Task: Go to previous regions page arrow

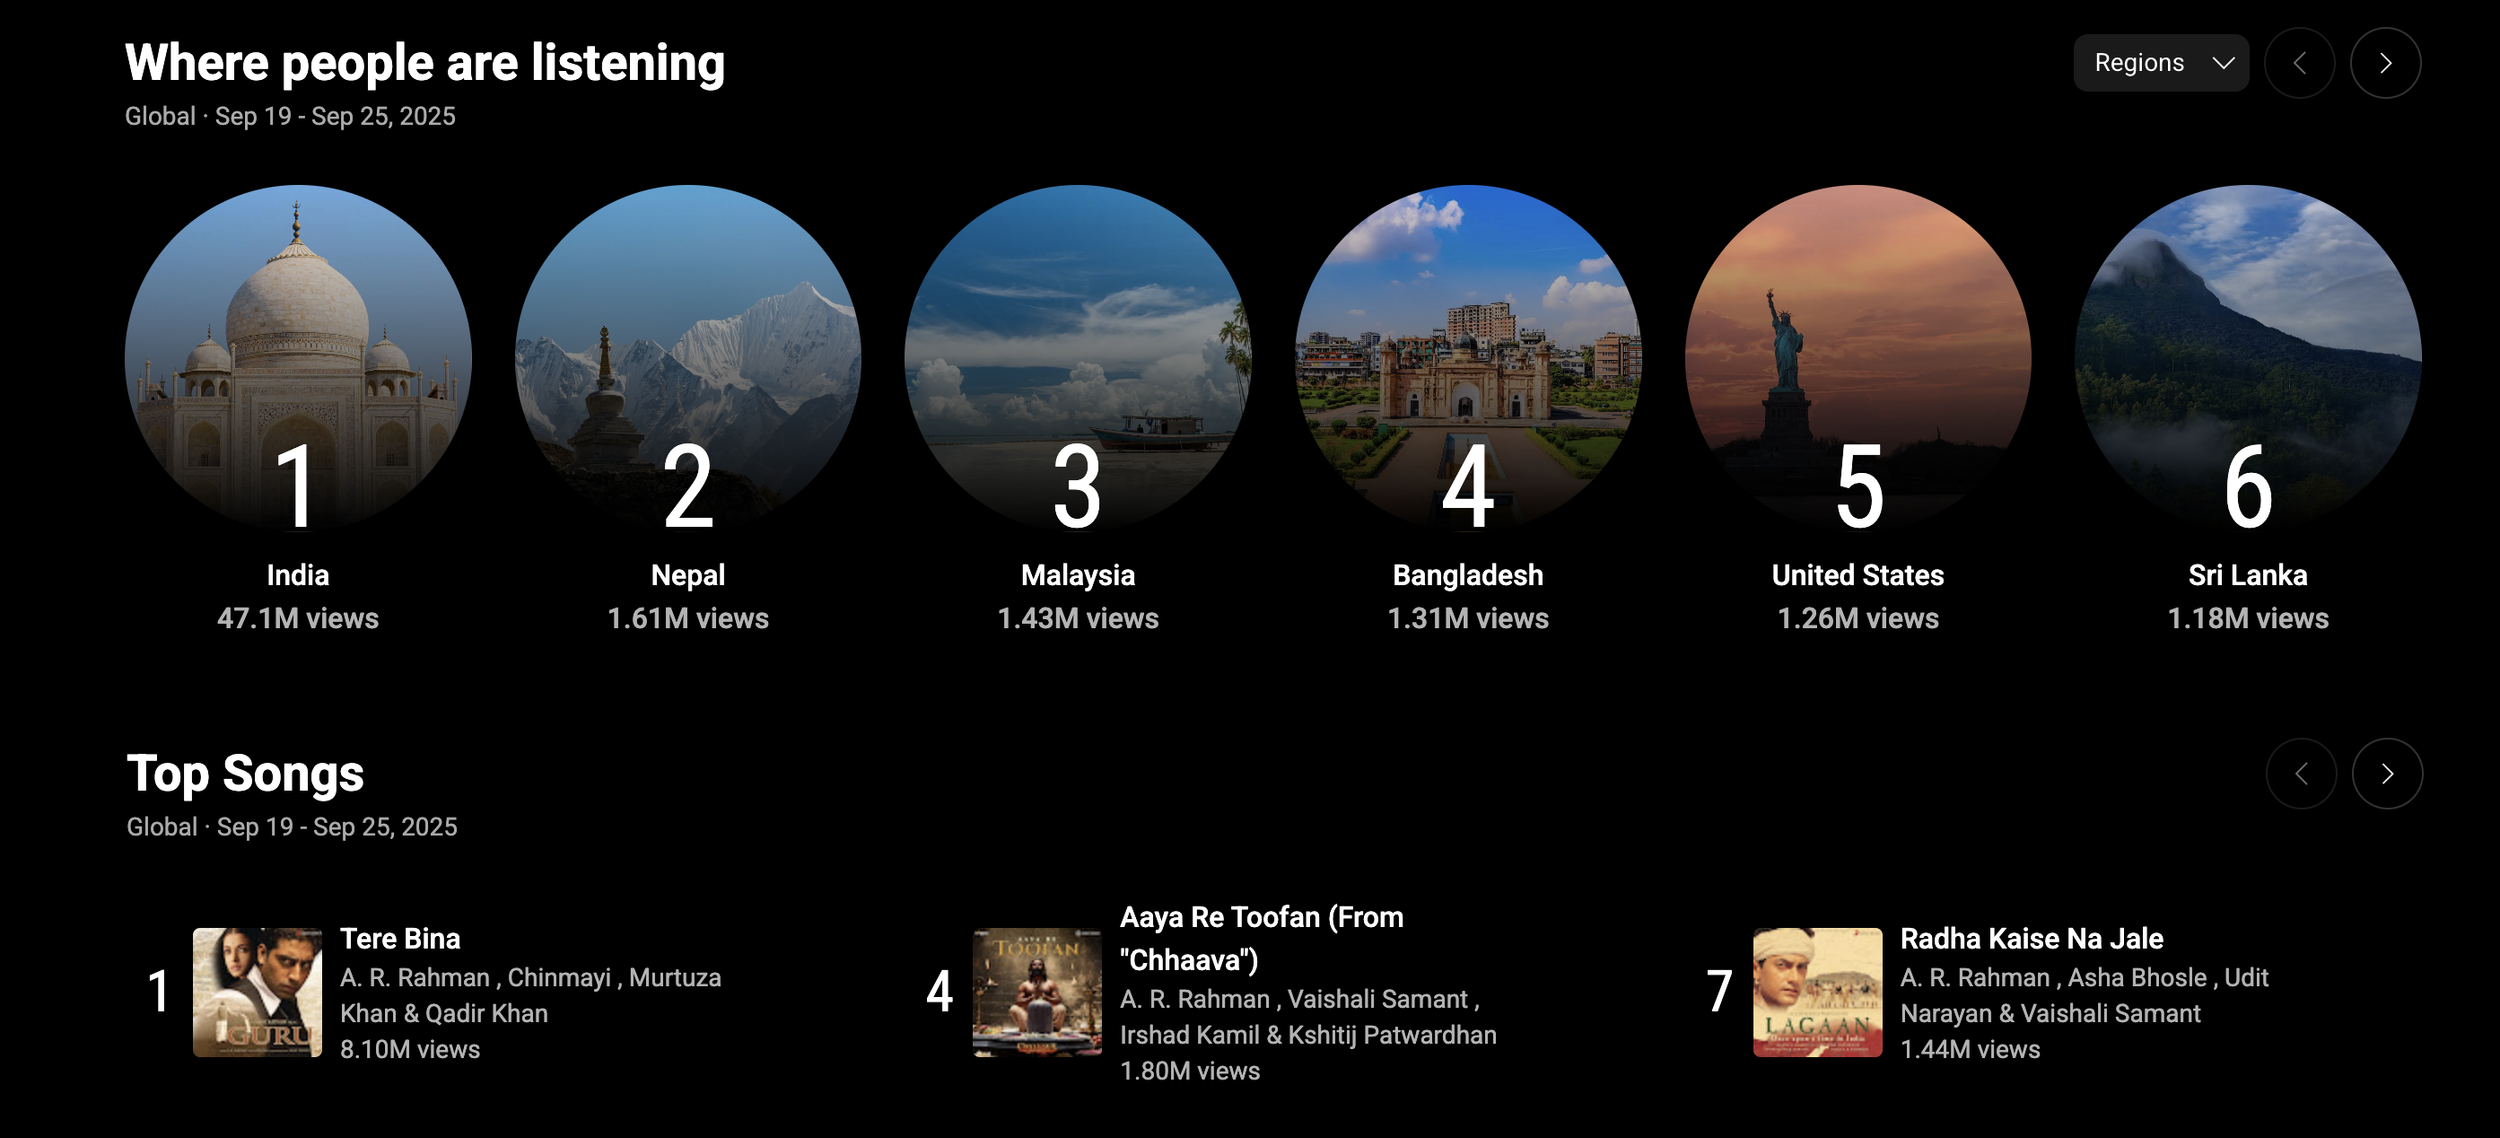Action: (2299, 63)
